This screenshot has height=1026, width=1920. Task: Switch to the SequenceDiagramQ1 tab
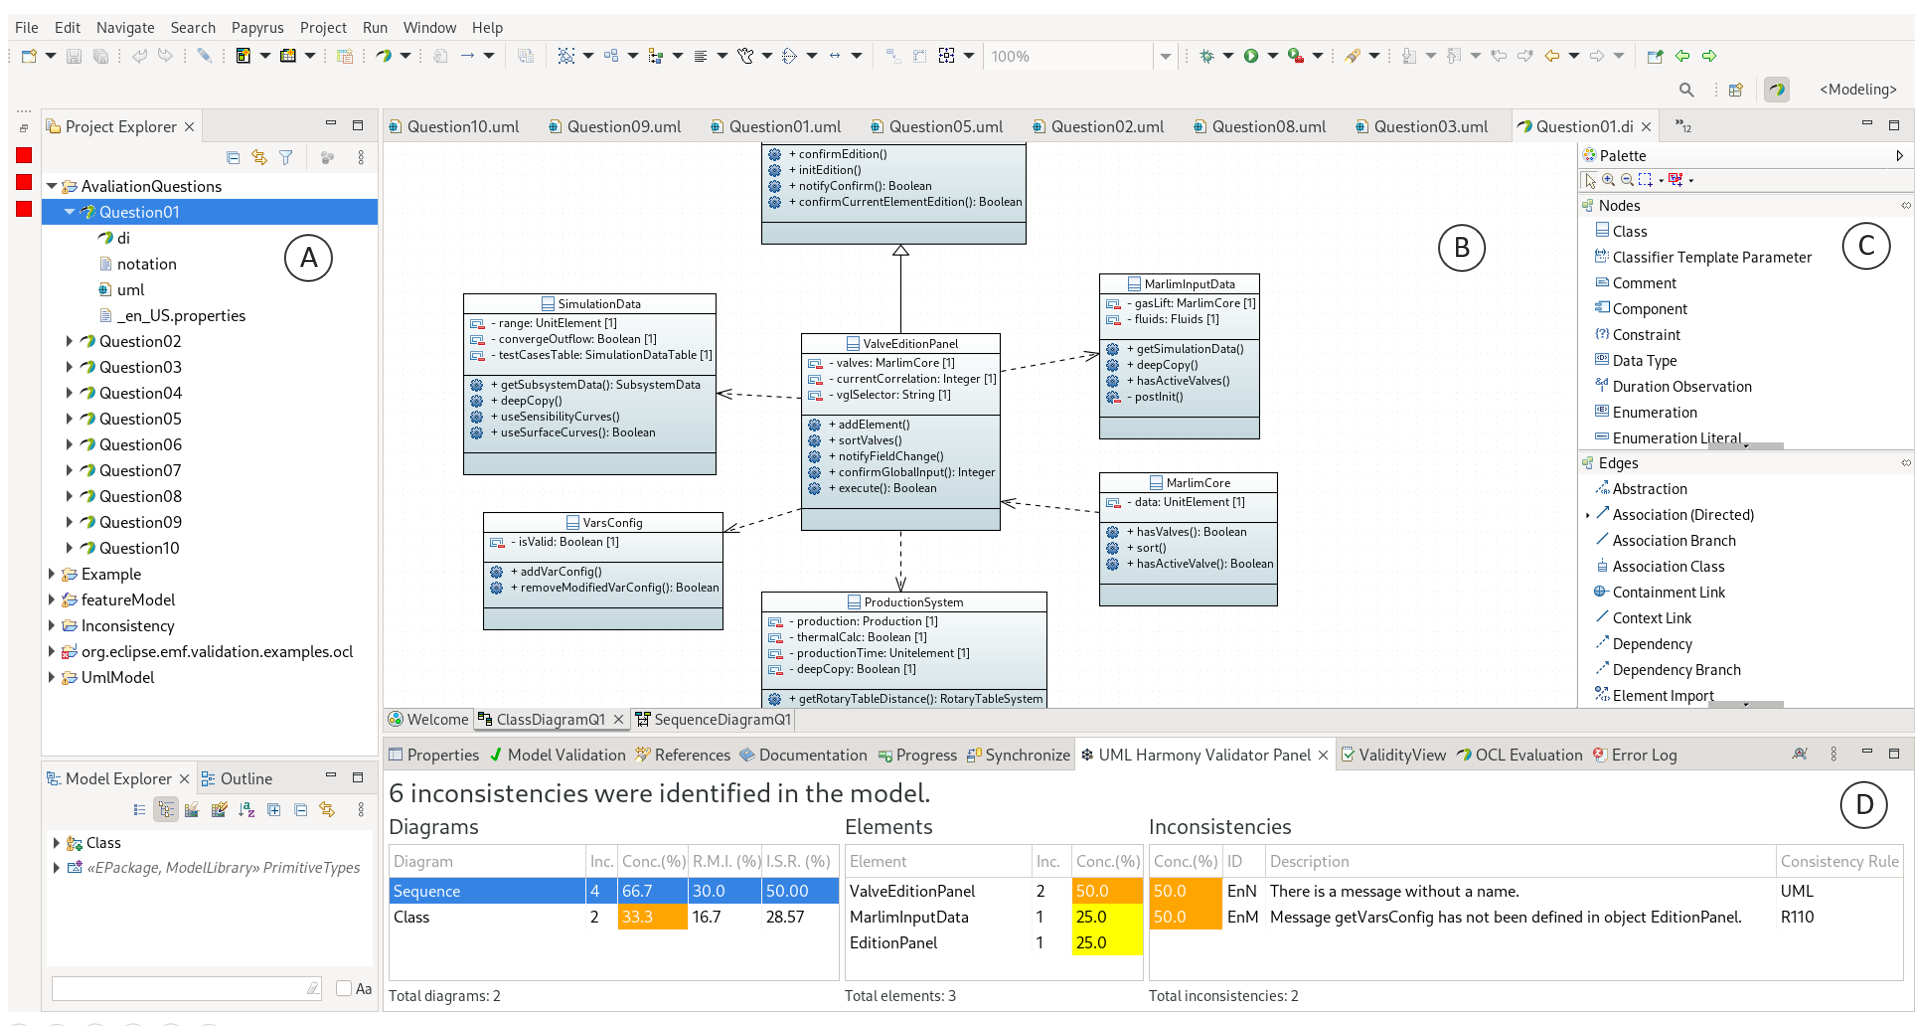tap(721, 719)
